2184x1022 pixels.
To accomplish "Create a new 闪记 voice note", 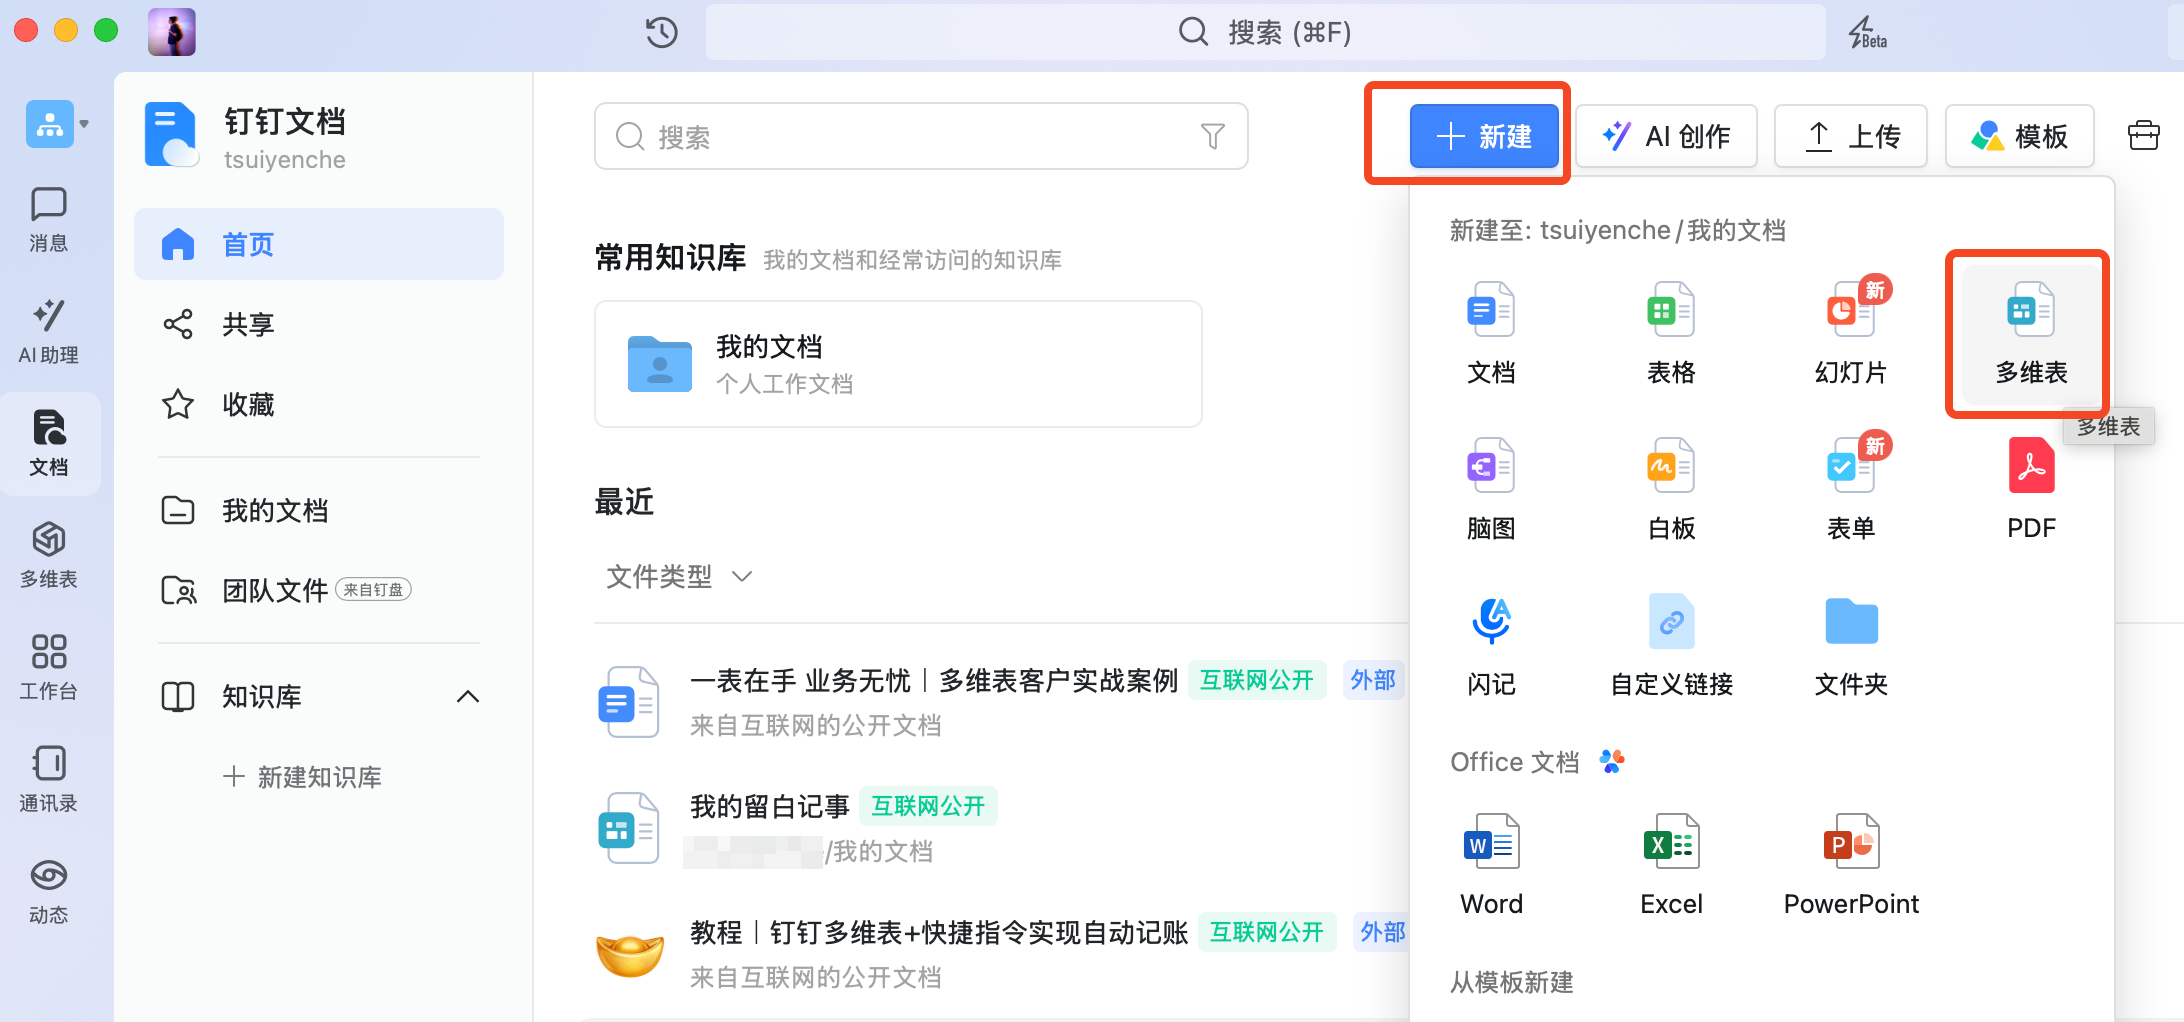I will 1491,646.
